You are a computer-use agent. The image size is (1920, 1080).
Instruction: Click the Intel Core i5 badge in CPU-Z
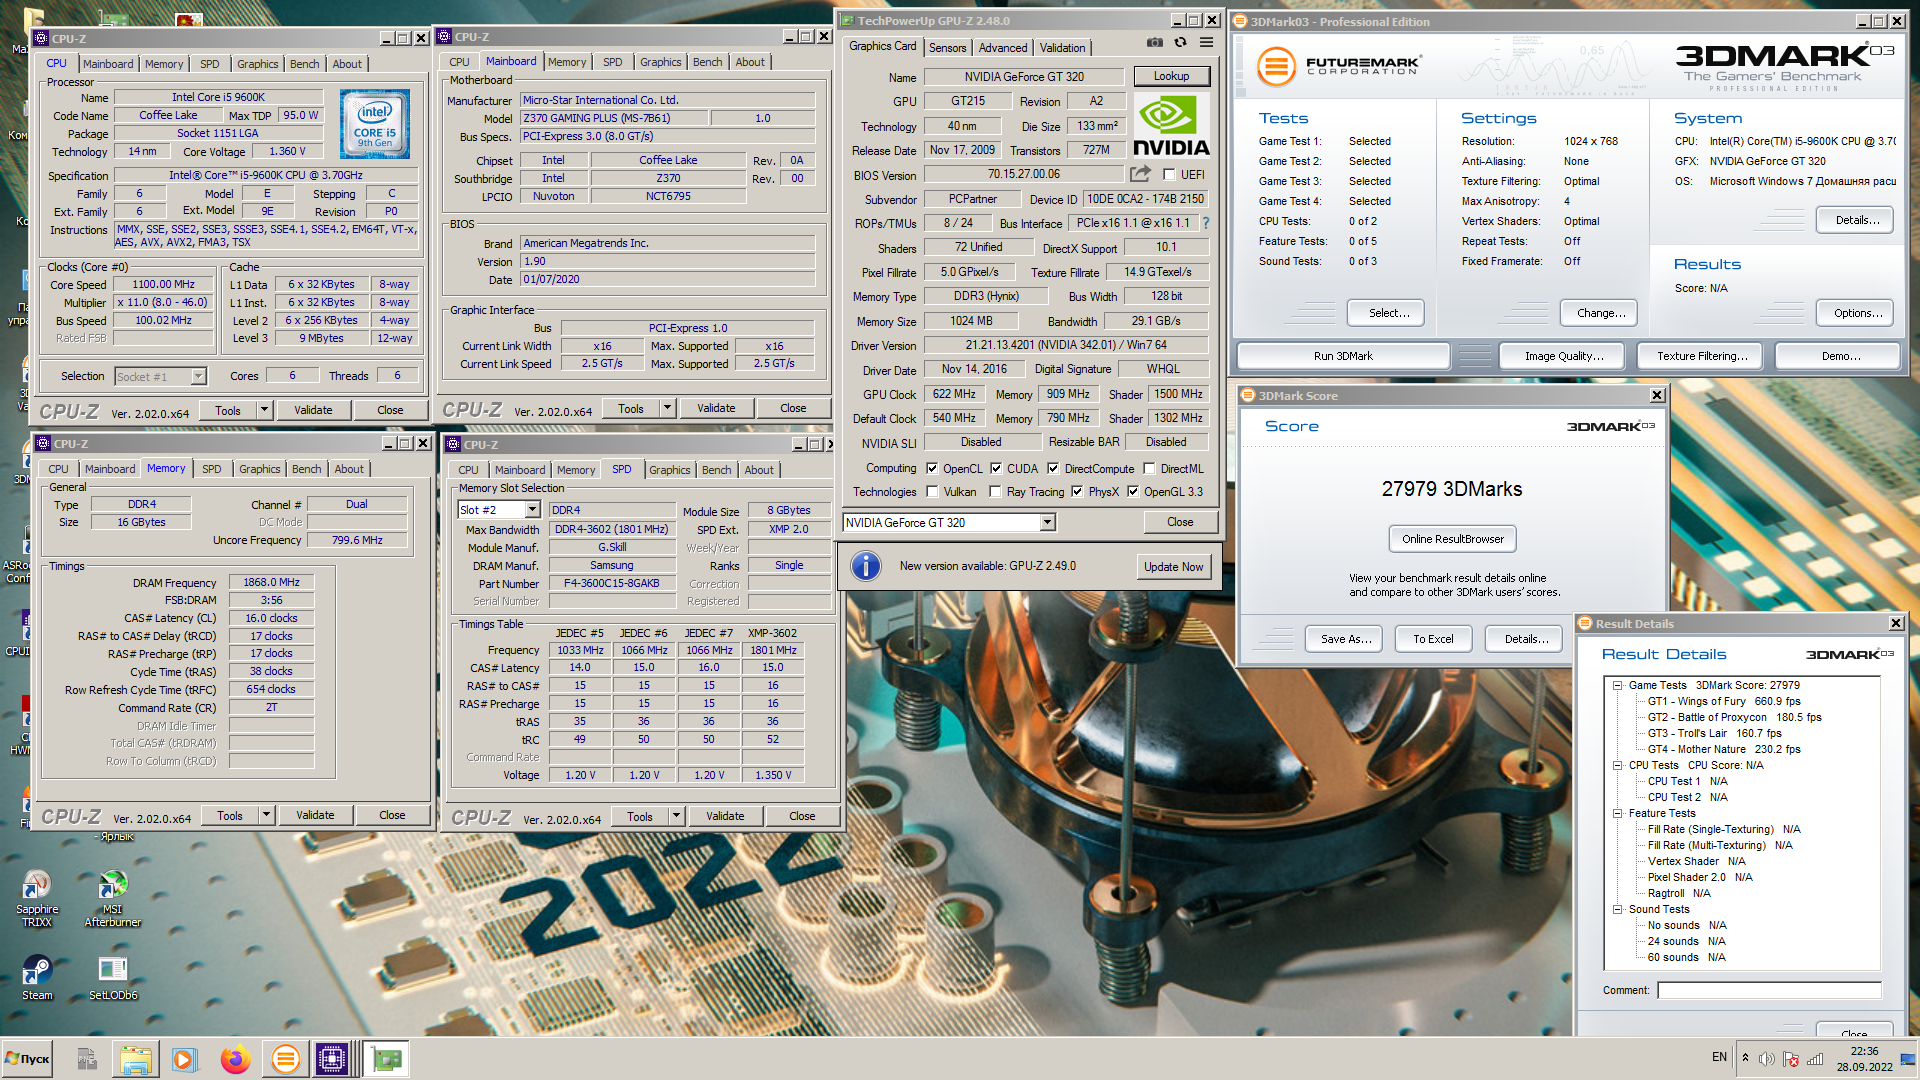(x=375, y=125)
